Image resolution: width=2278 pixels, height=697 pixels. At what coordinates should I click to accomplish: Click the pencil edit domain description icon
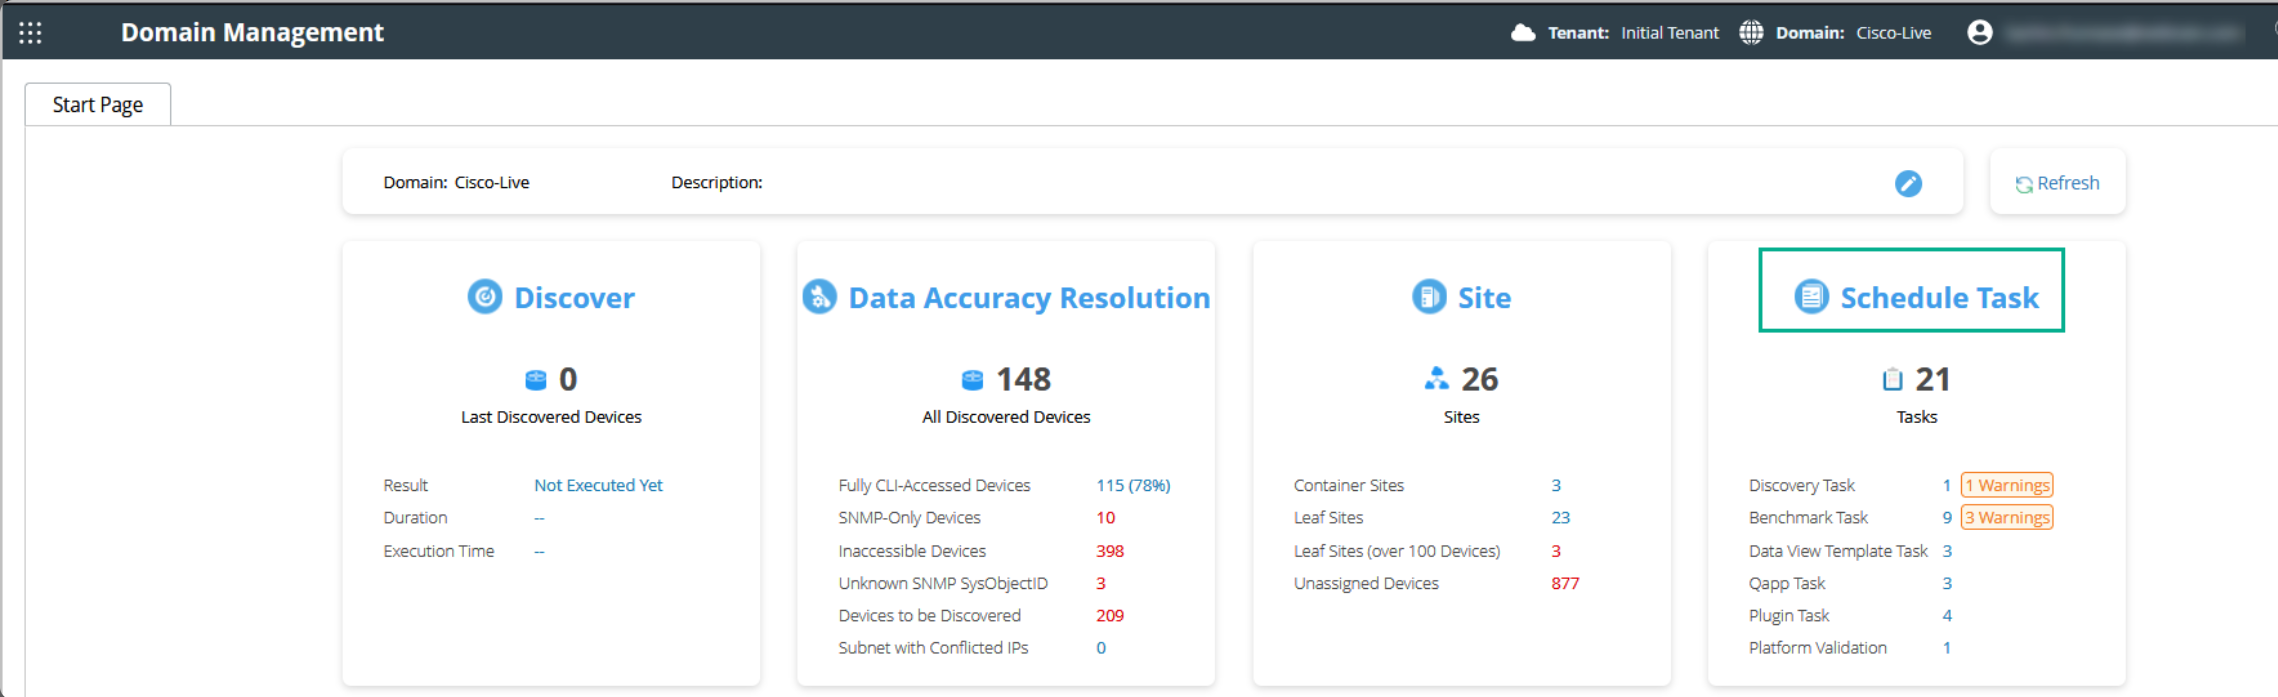coord(1907,184)
